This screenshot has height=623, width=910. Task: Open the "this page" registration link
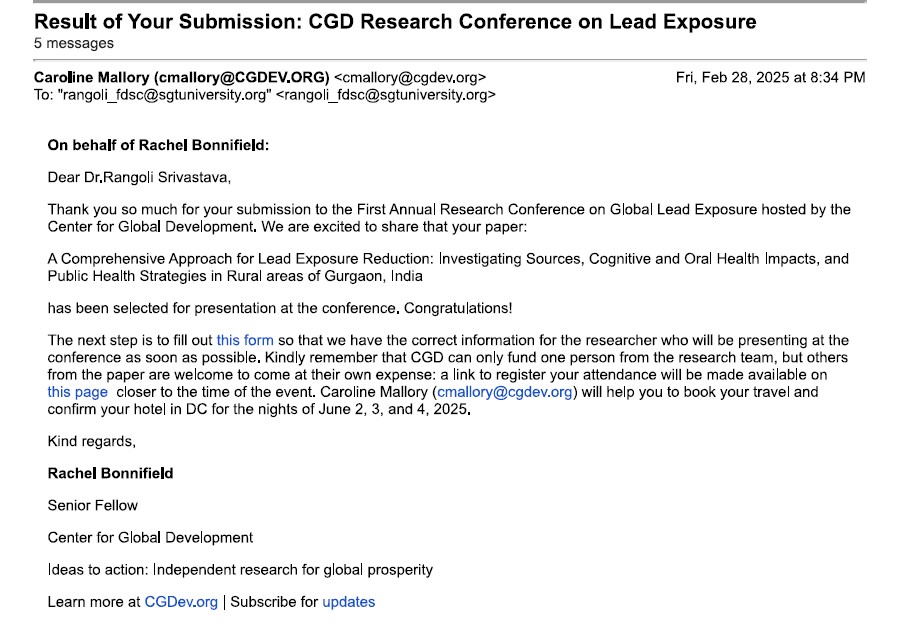[77, 392]
